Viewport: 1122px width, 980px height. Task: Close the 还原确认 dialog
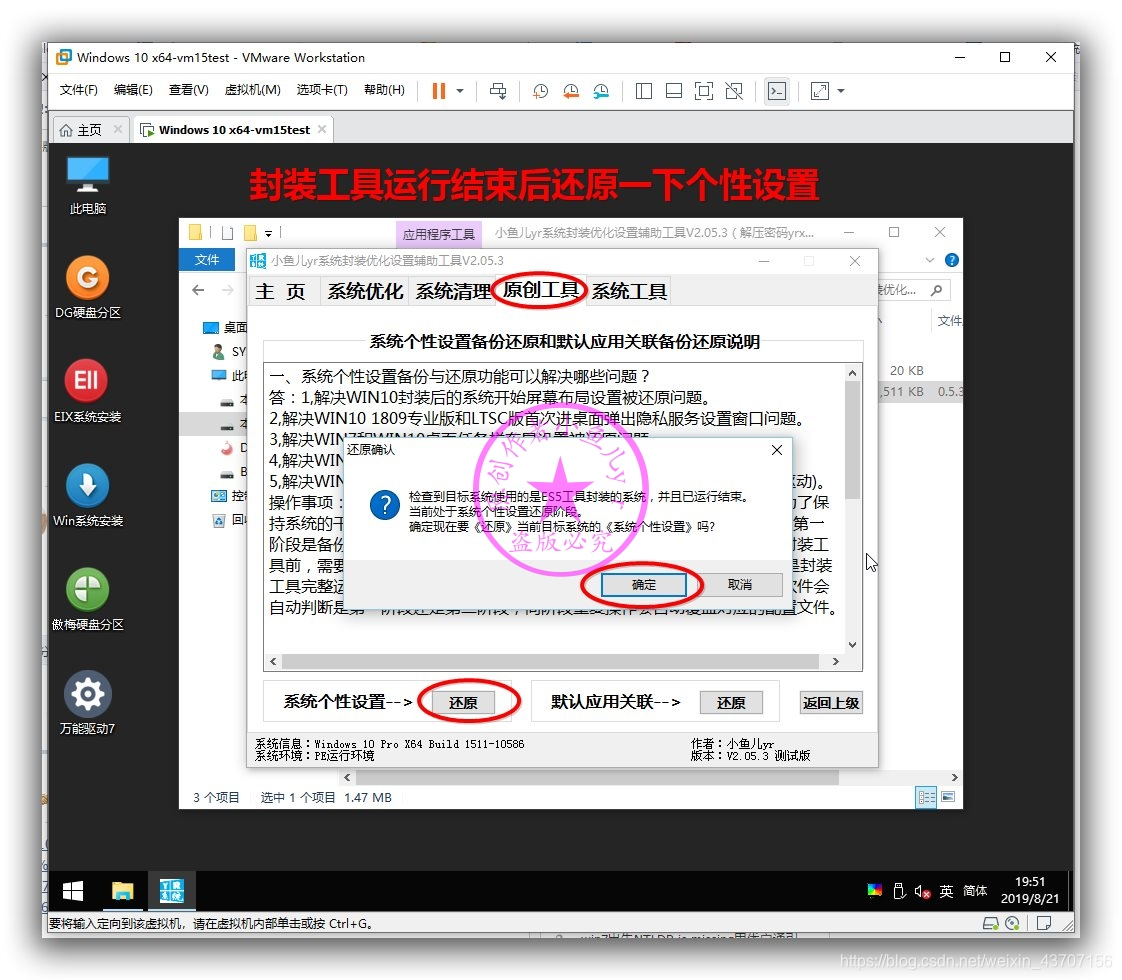click(x=776, y=450)
